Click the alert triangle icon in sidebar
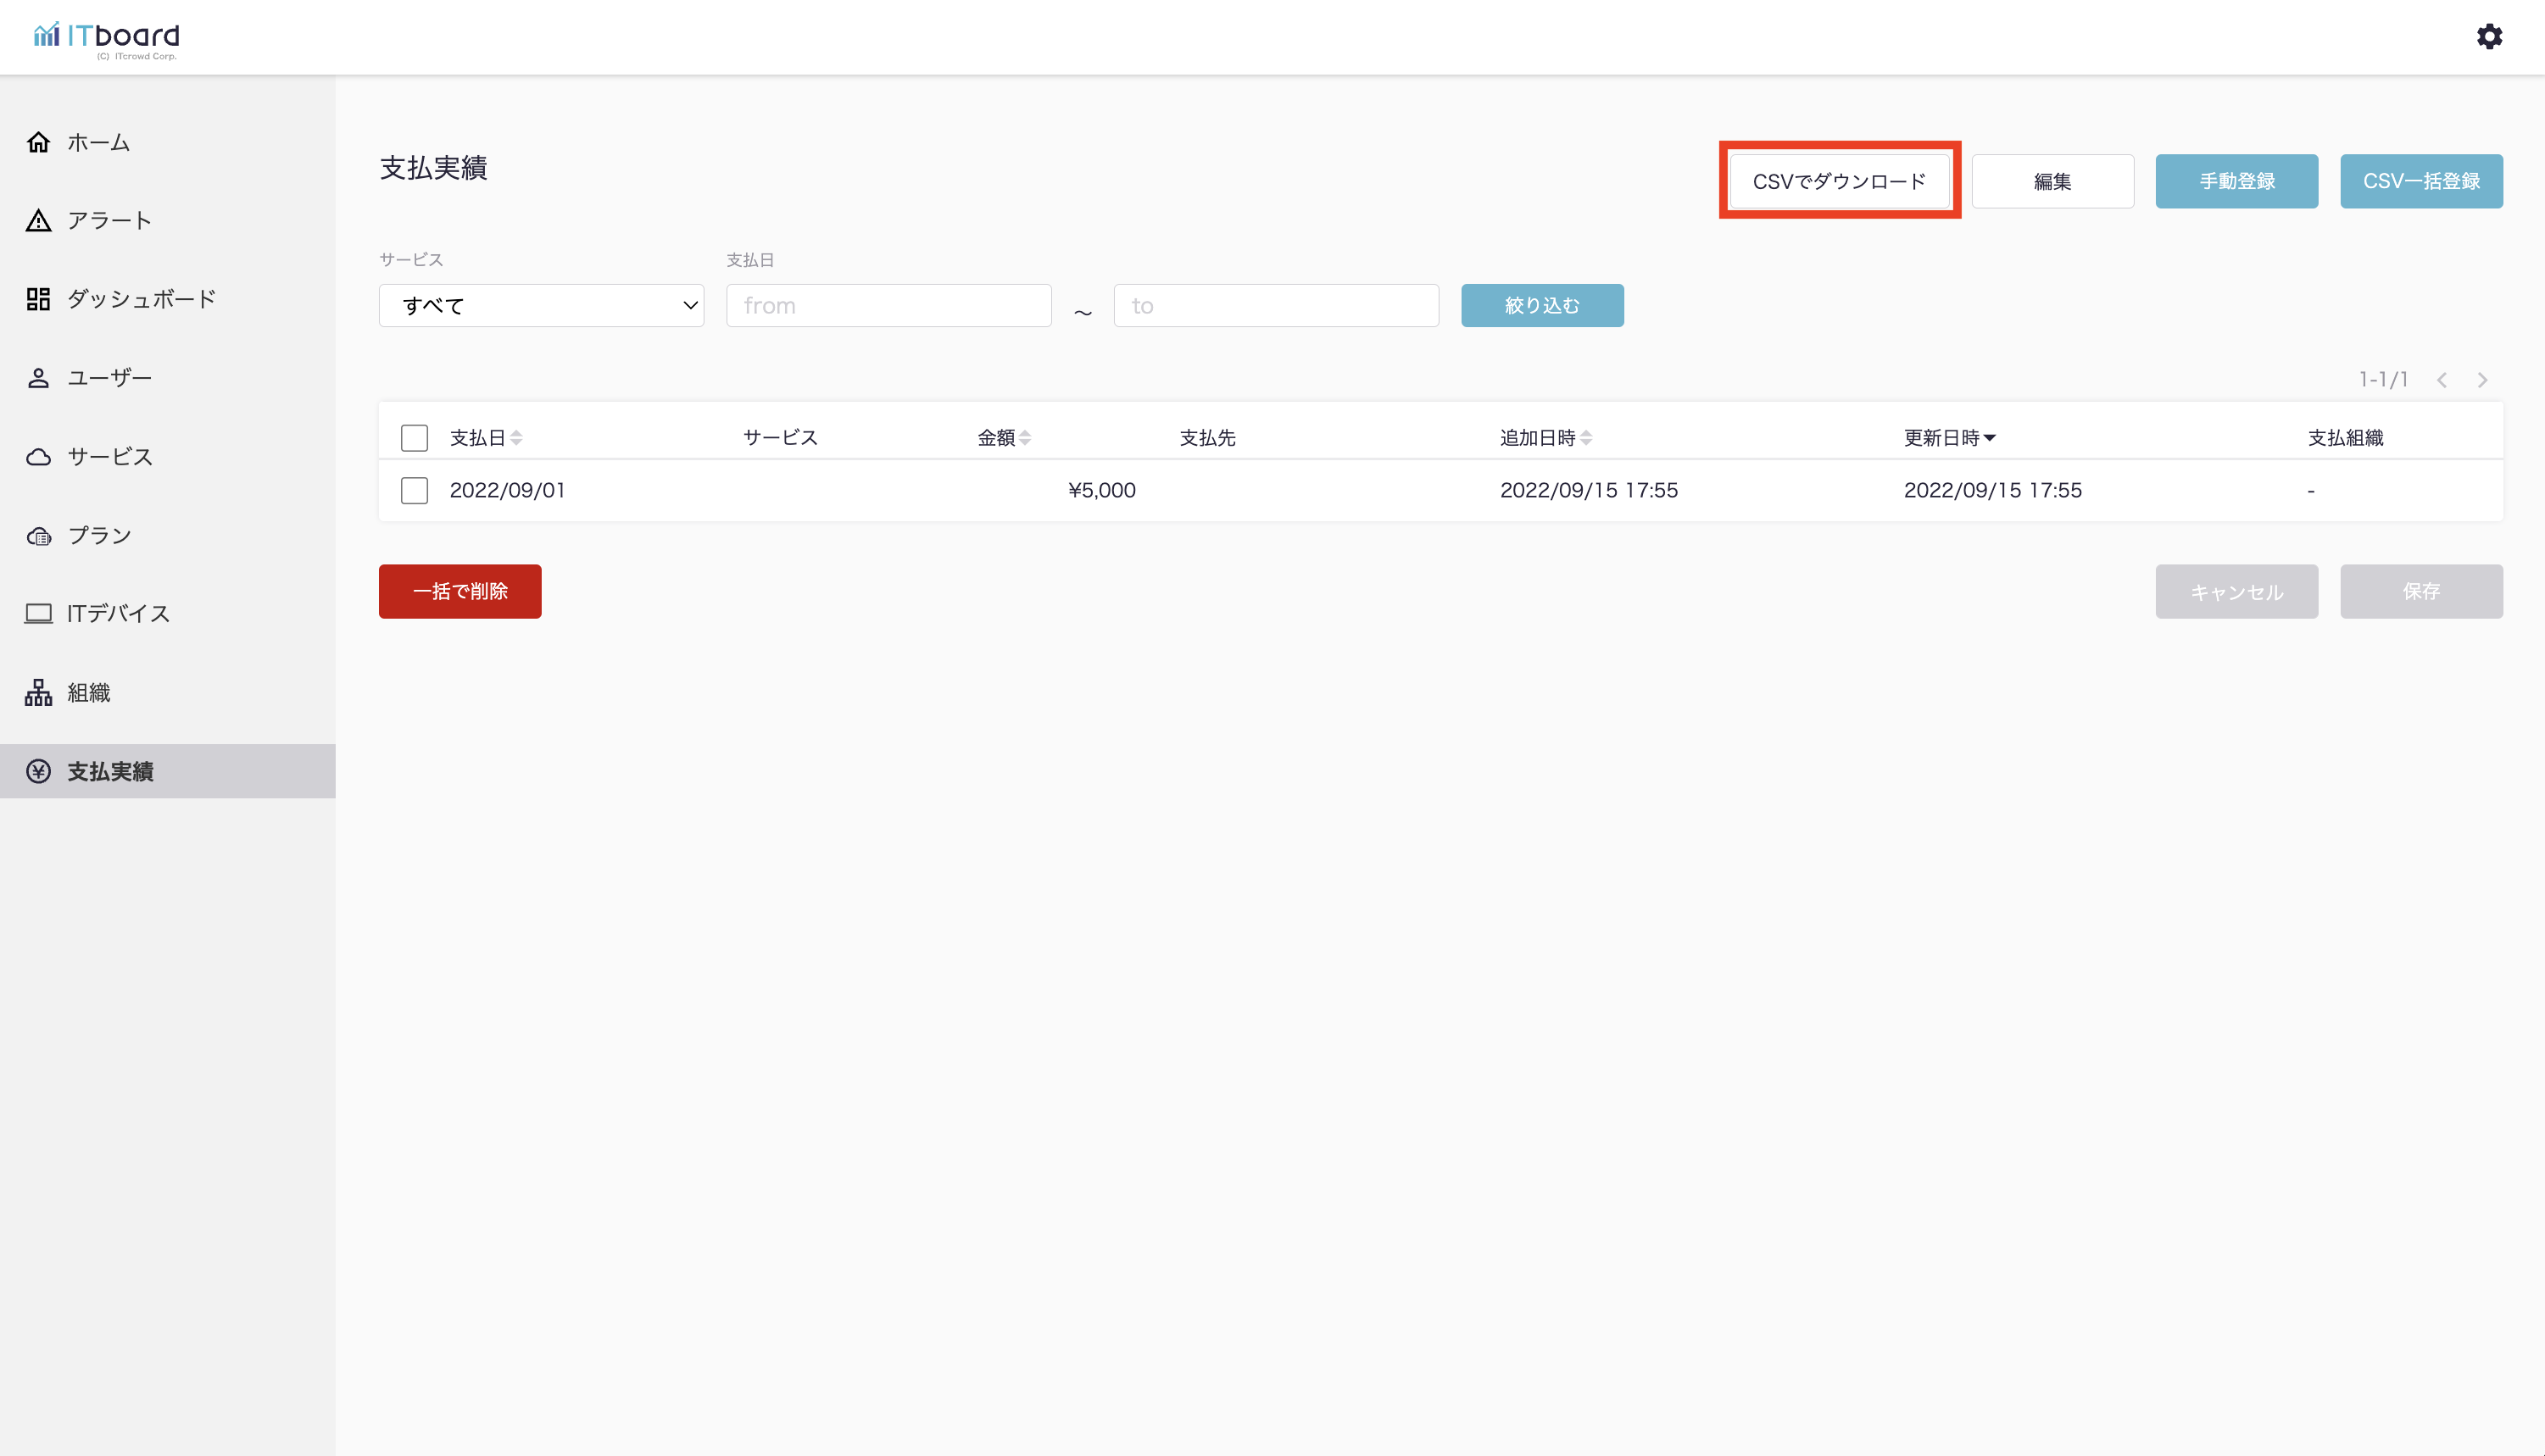Screen dimensions: 2545x1456 tap(38, 220)
